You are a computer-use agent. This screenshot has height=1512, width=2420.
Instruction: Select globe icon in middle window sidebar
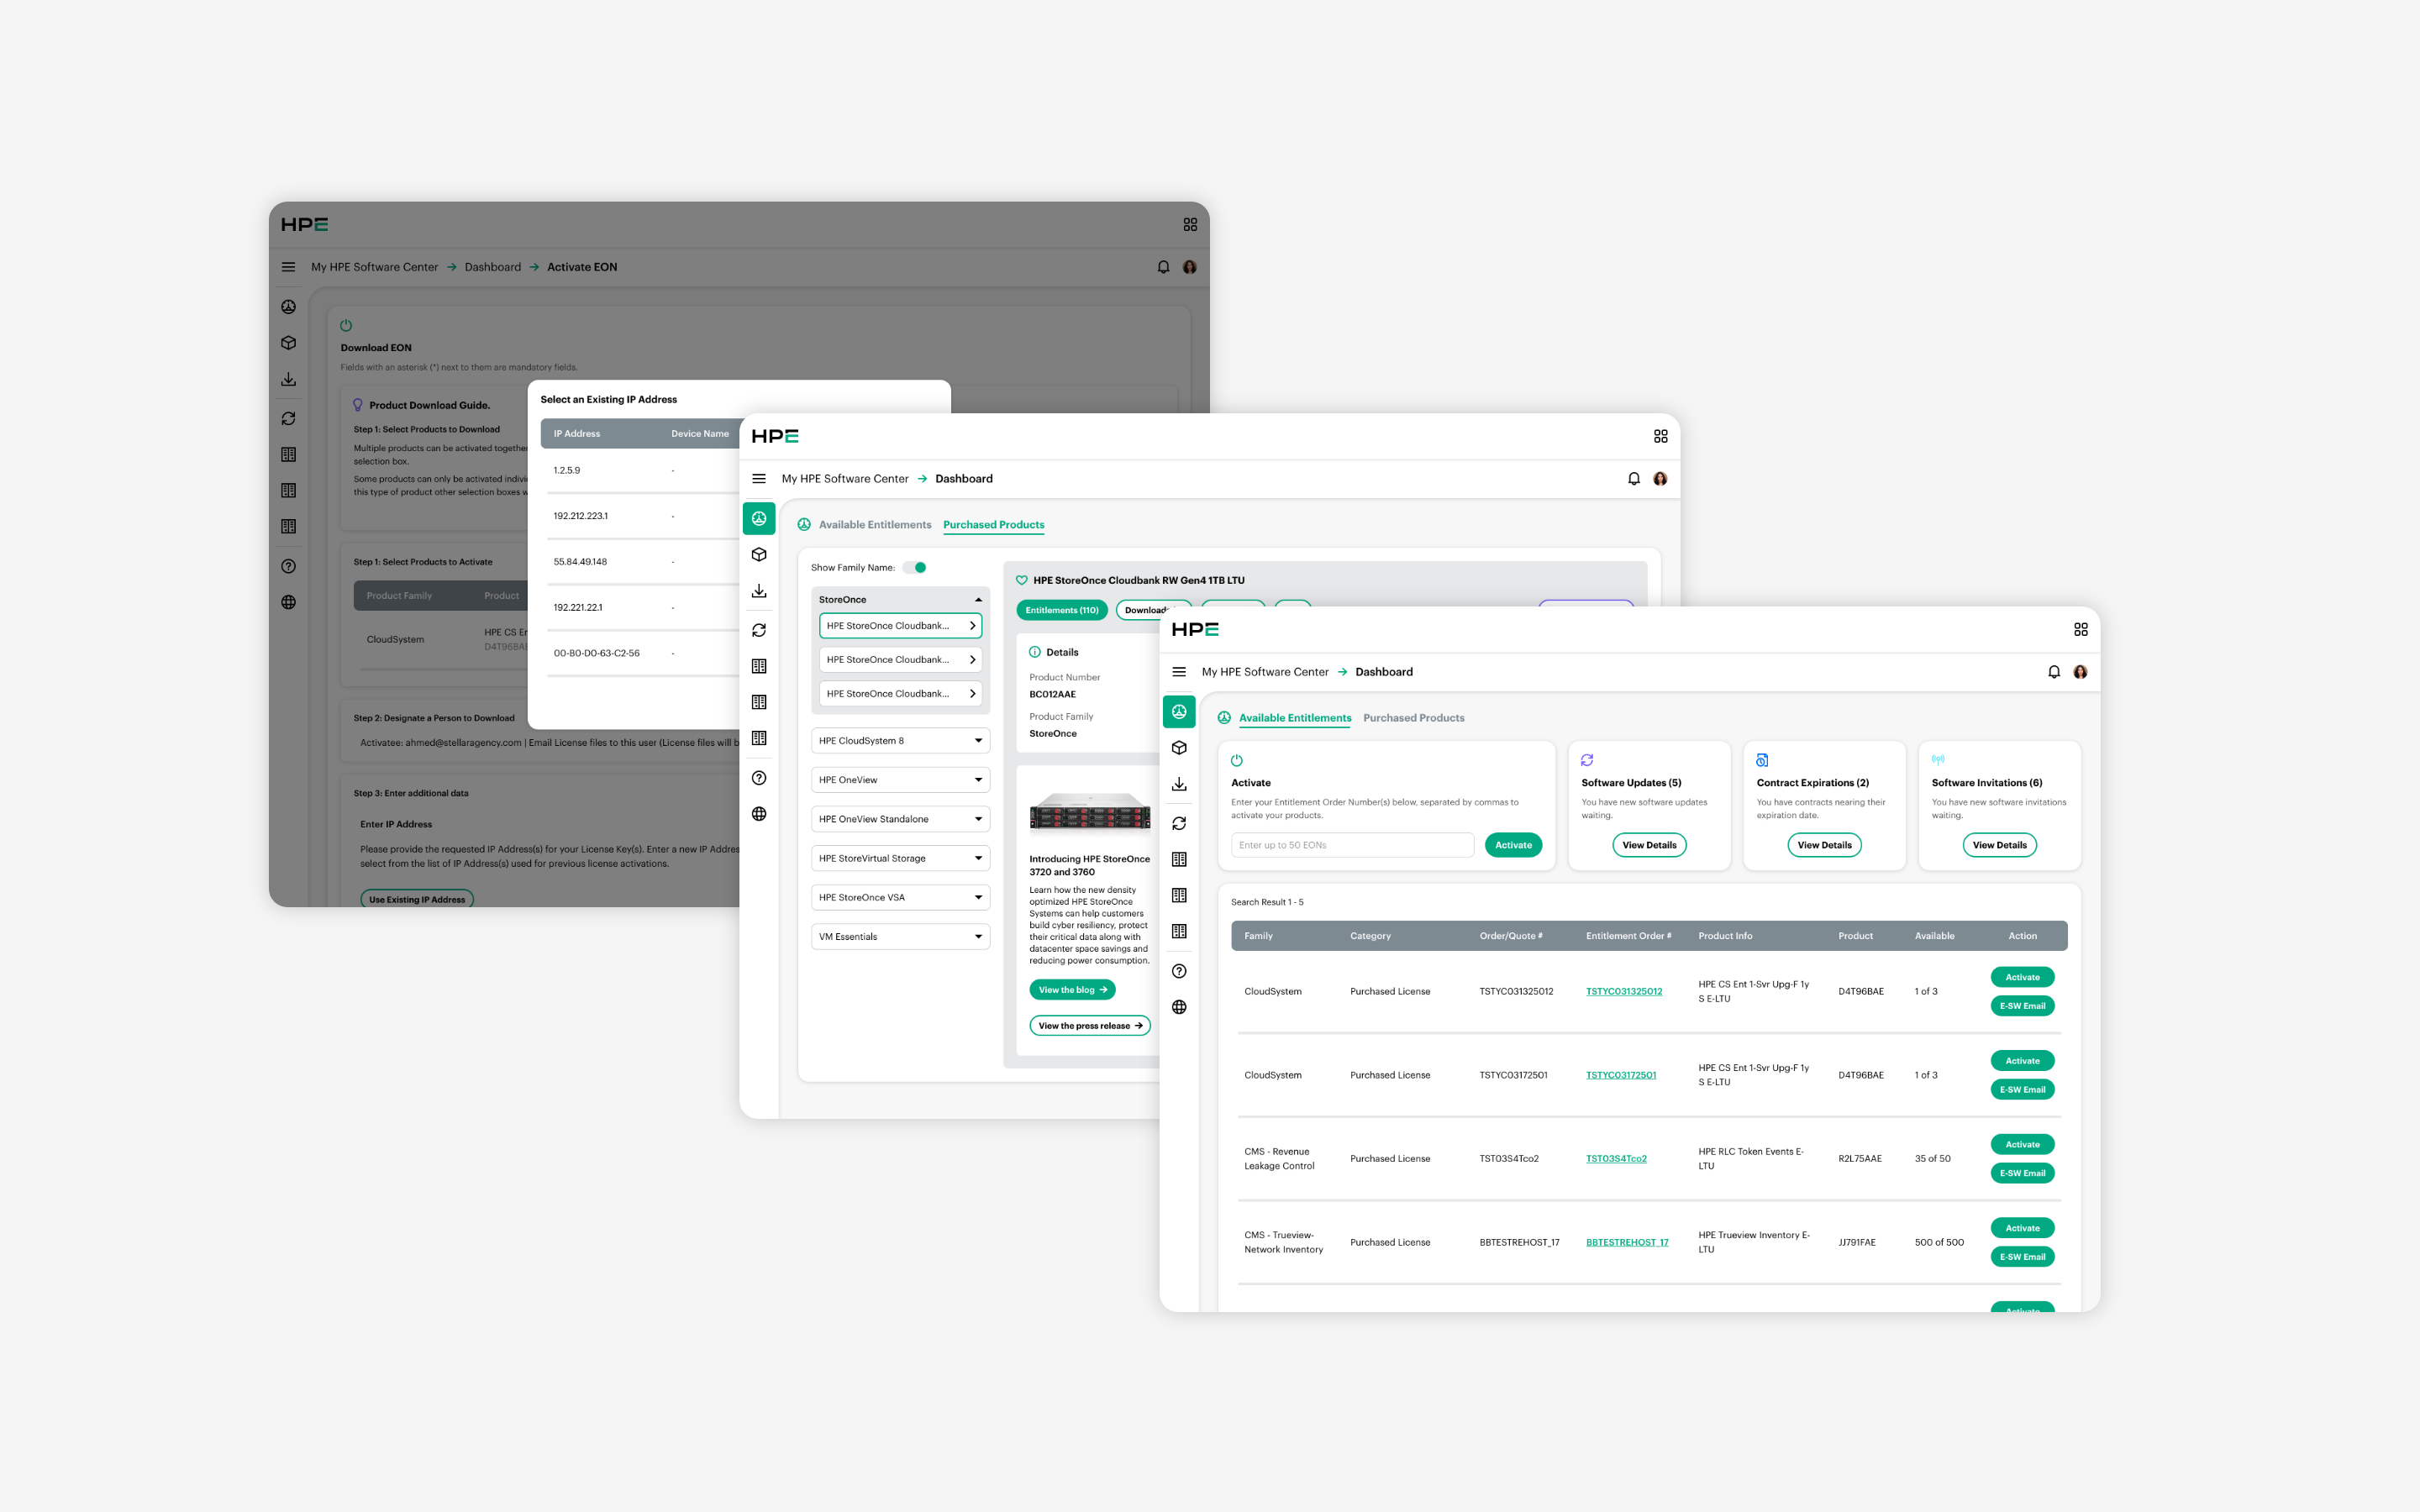tap(759, 814)
